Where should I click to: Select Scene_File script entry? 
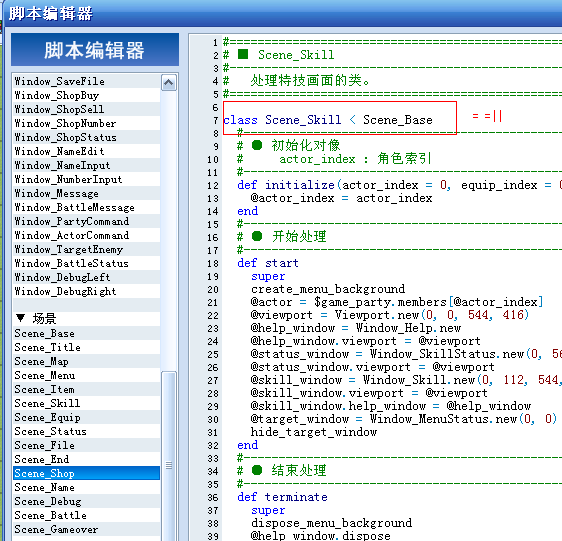tap(86, 445)
